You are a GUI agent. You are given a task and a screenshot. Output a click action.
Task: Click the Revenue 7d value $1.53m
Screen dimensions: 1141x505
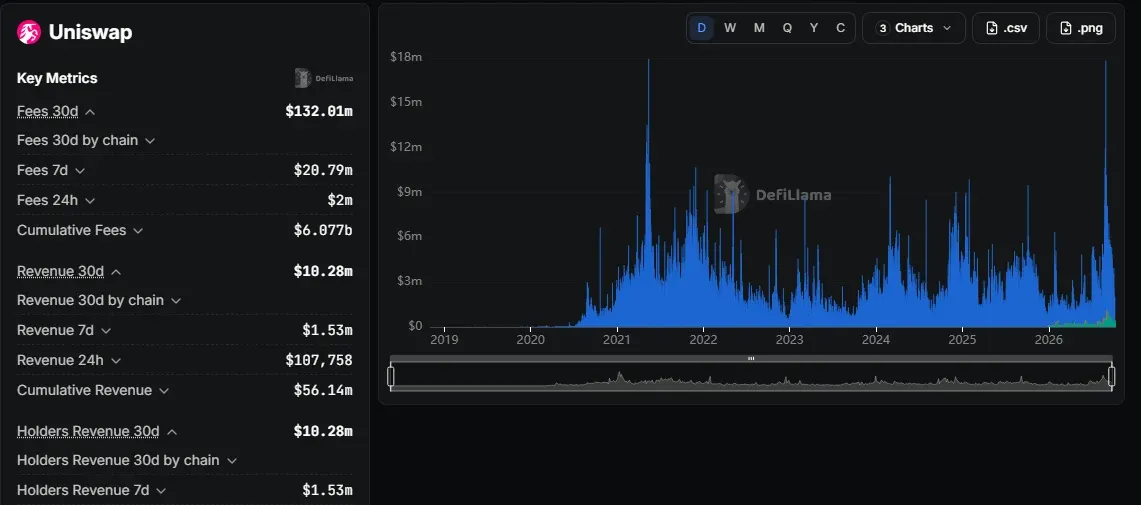tap(327, 330)
